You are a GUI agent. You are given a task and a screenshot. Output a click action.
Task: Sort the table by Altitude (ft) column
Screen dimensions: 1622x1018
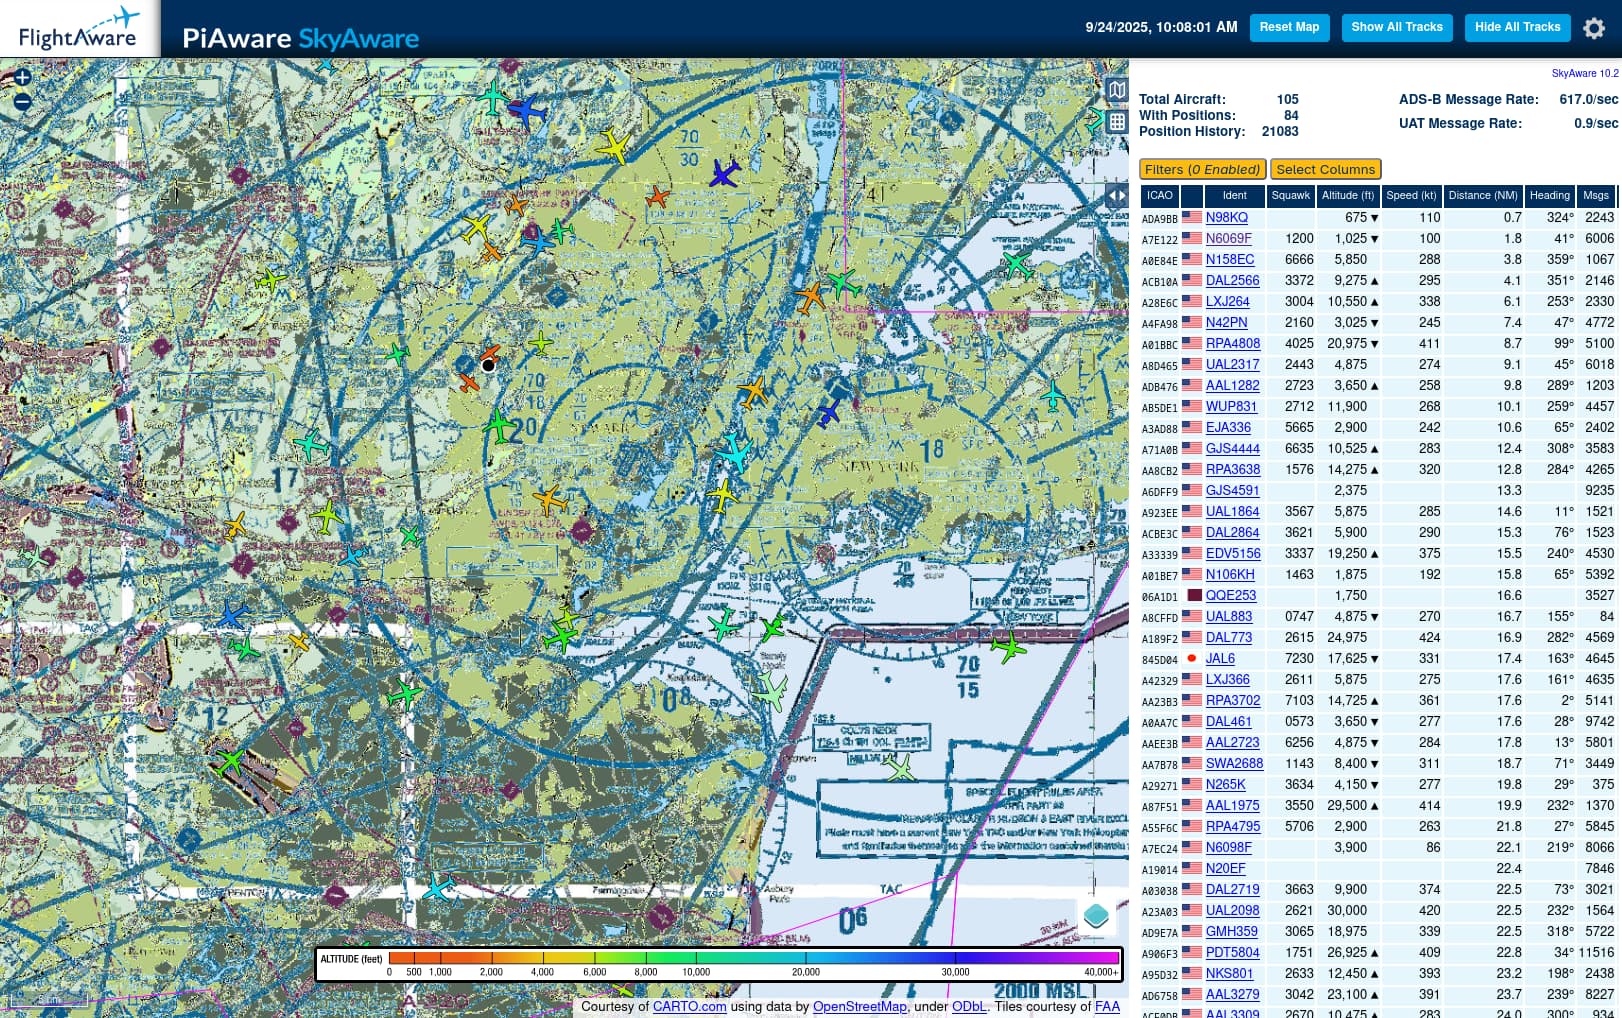tap(1348, 196)
